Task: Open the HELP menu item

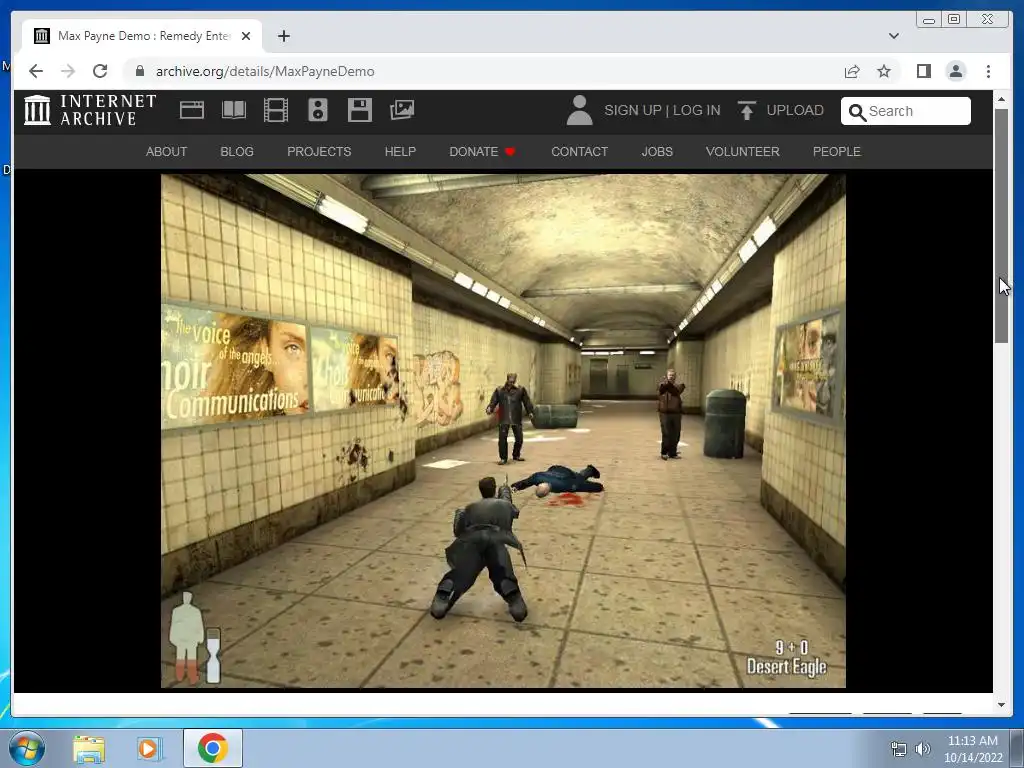Action: [400, 152]
